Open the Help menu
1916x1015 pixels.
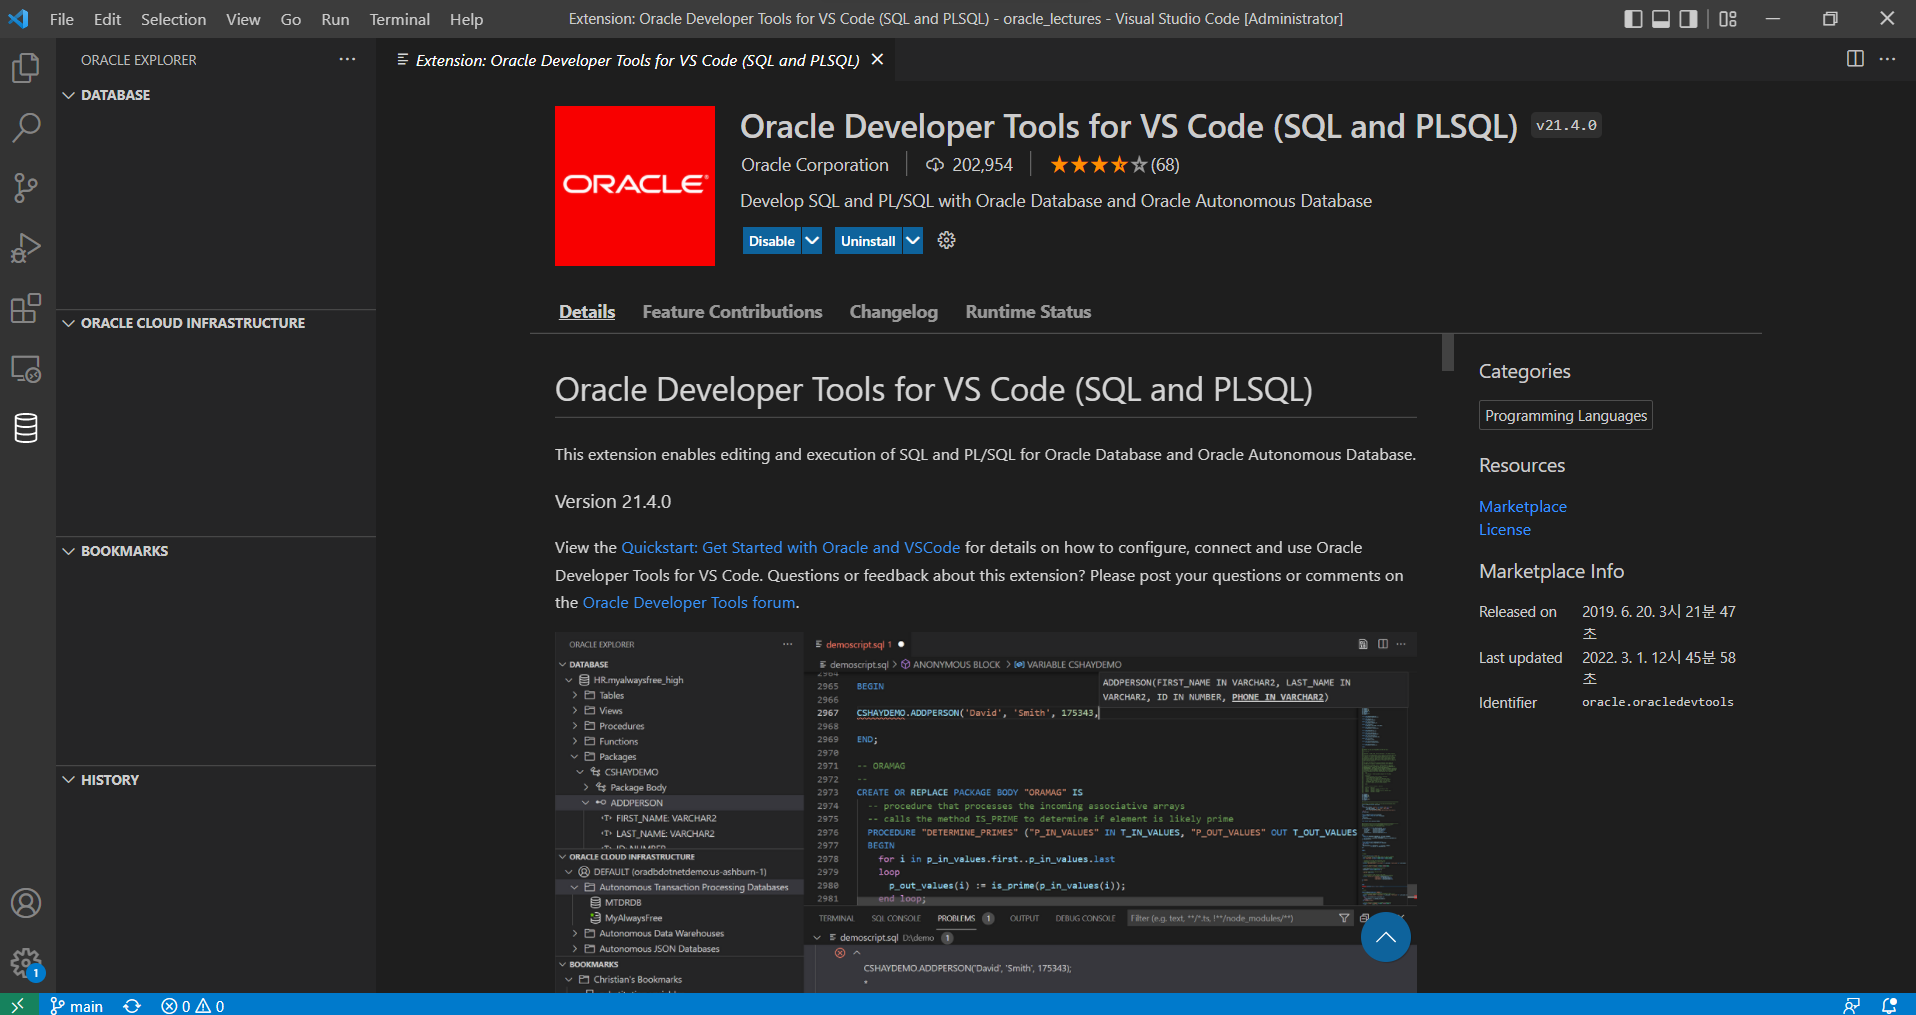pos(466,19)
